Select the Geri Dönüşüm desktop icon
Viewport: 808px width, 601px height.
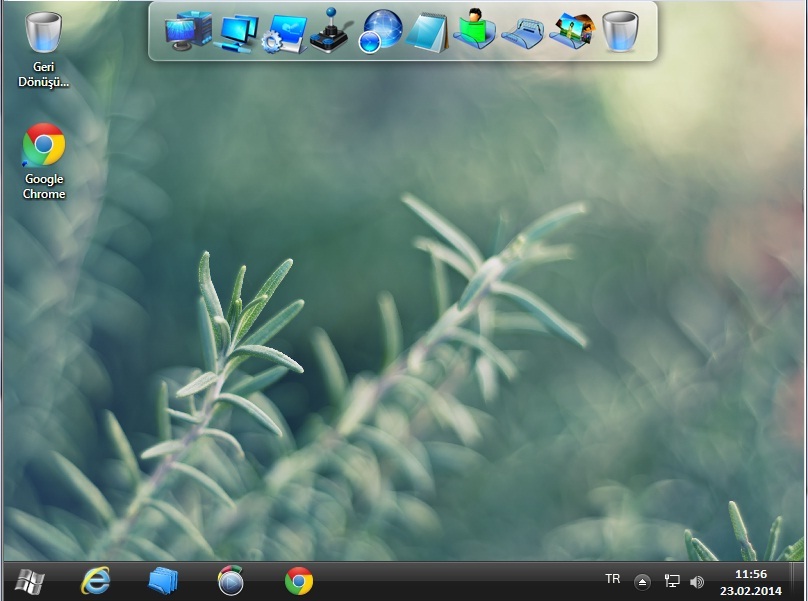[43, 50]
